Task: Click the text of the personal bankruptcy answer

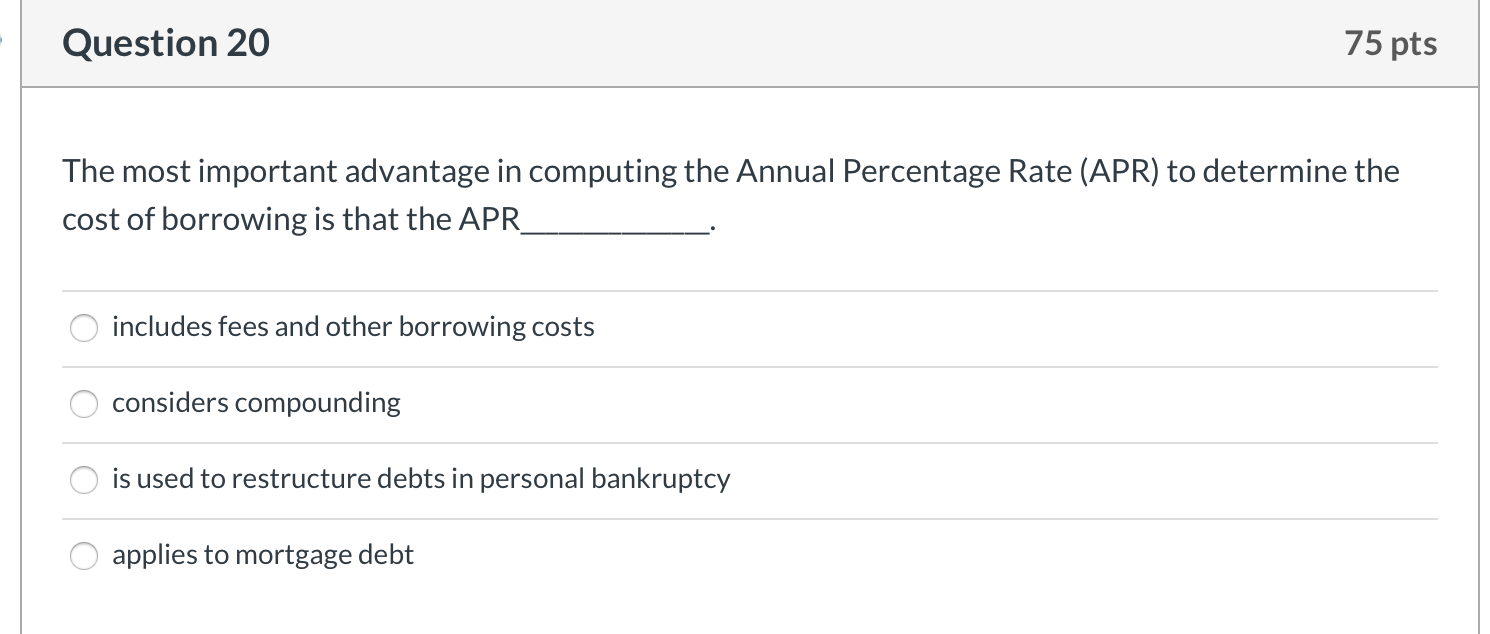Action: [421, 479]
